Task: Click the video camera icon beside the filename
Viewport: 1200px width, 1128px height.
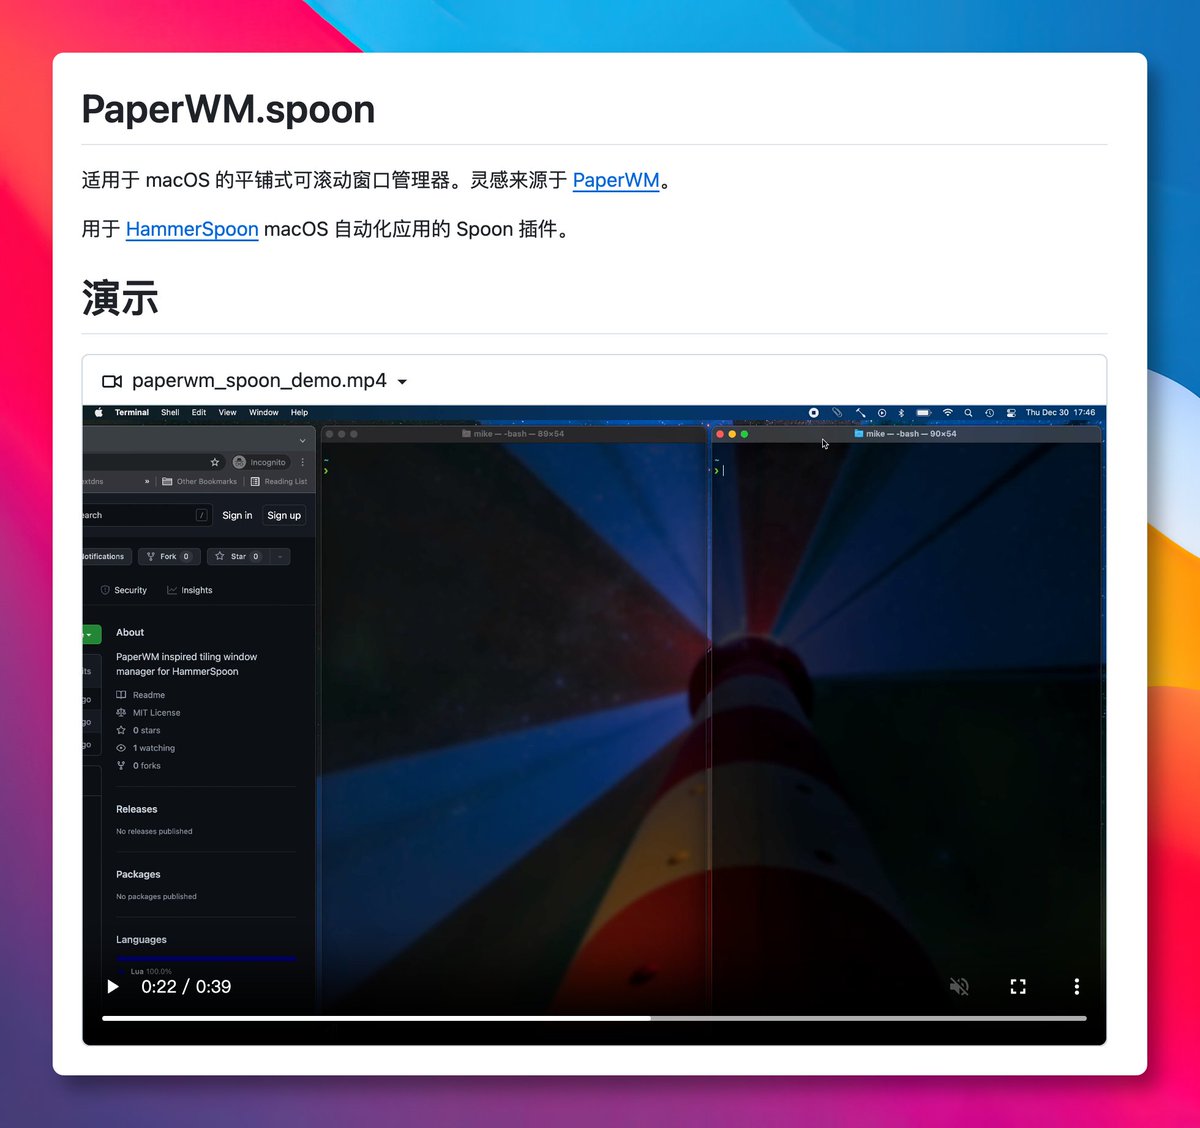Action: (112, 381)
